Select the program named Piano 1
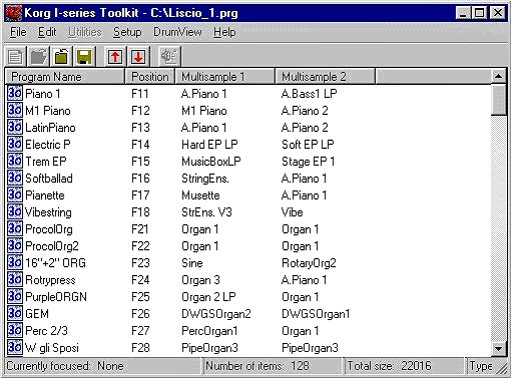Image resolution: width=511 pixels, height=379 pixels. coord(43,94)
